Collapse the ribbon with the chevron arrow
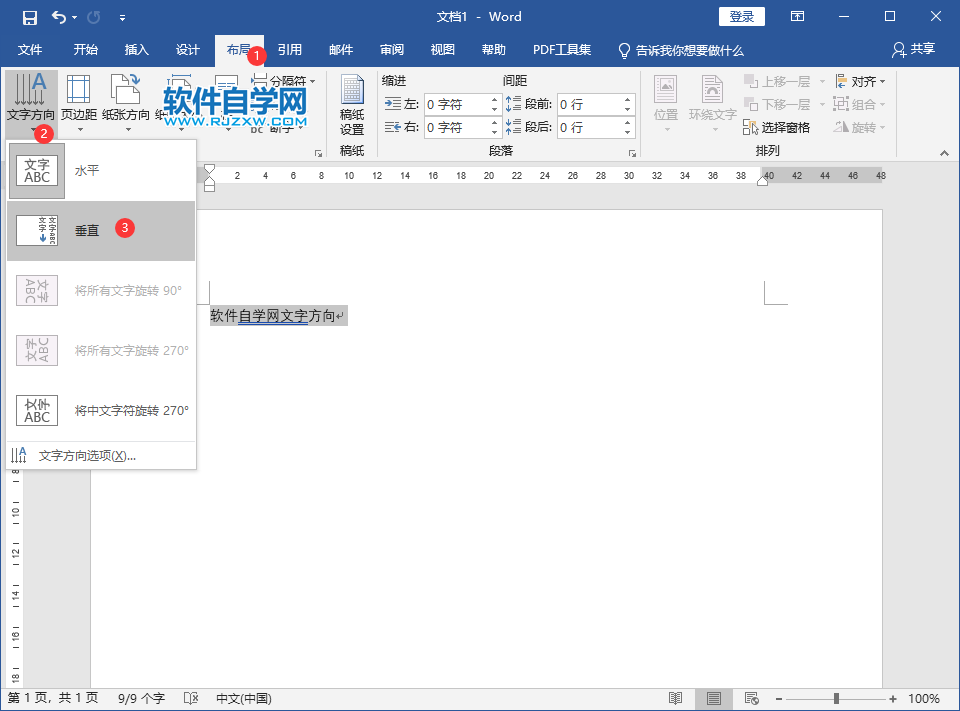 (942, 153)
